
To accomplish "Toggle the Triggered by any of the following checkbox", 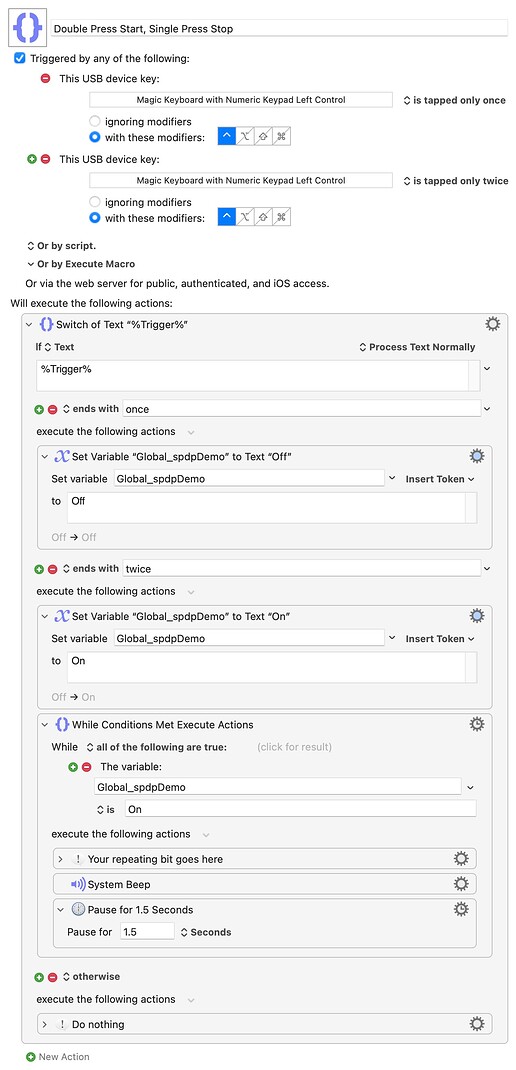I will pyautogui.click(x=20, y=59).
